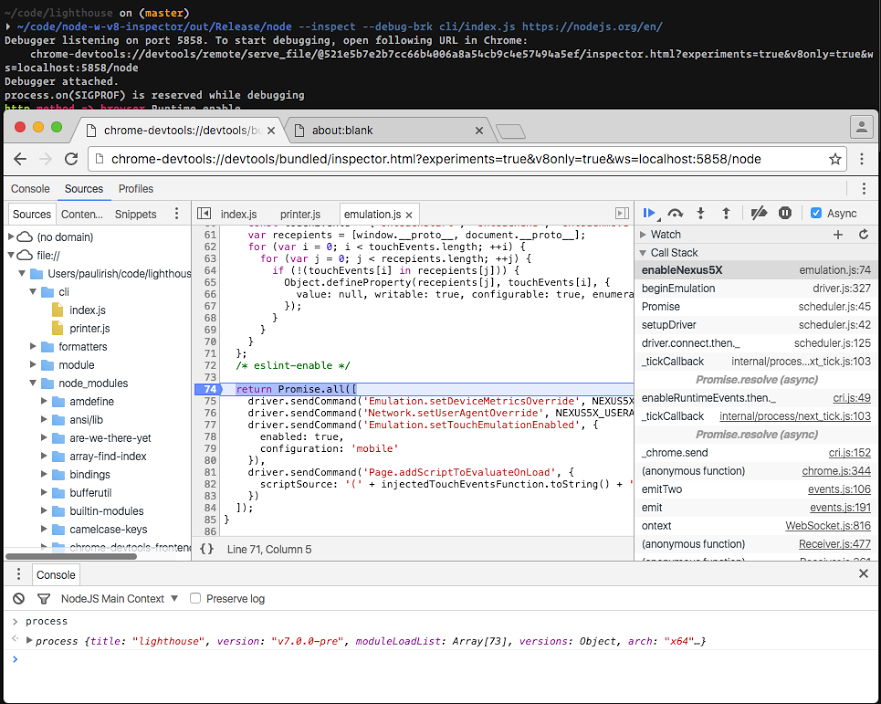Uncheck the Async checkbox
The width and height of the screenshot is (881, 704).
(x=816, y=213)
